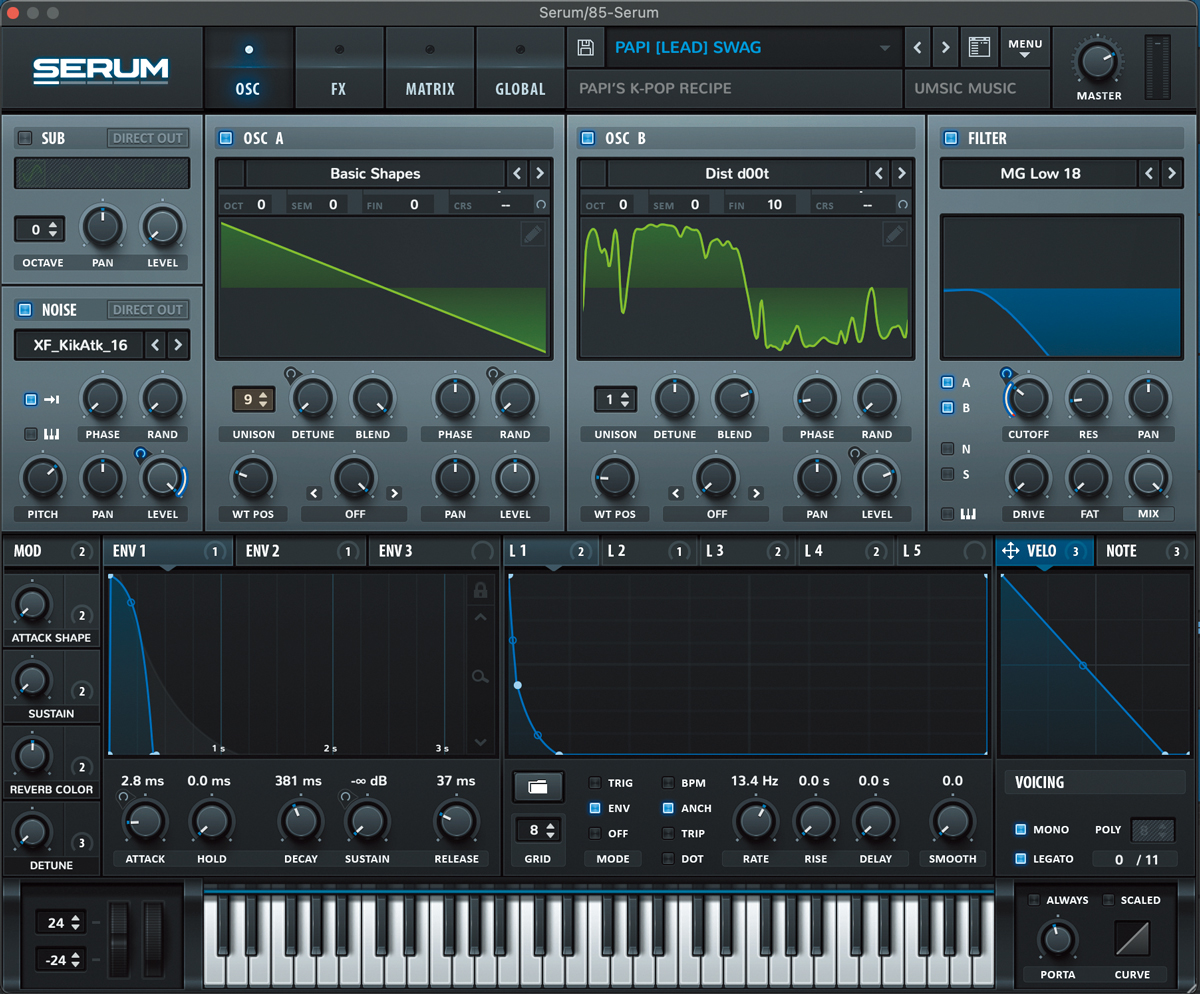Click the OSC A warp mode OFF label
Viewport: 1200px width, 994px height.
[355, 514]
